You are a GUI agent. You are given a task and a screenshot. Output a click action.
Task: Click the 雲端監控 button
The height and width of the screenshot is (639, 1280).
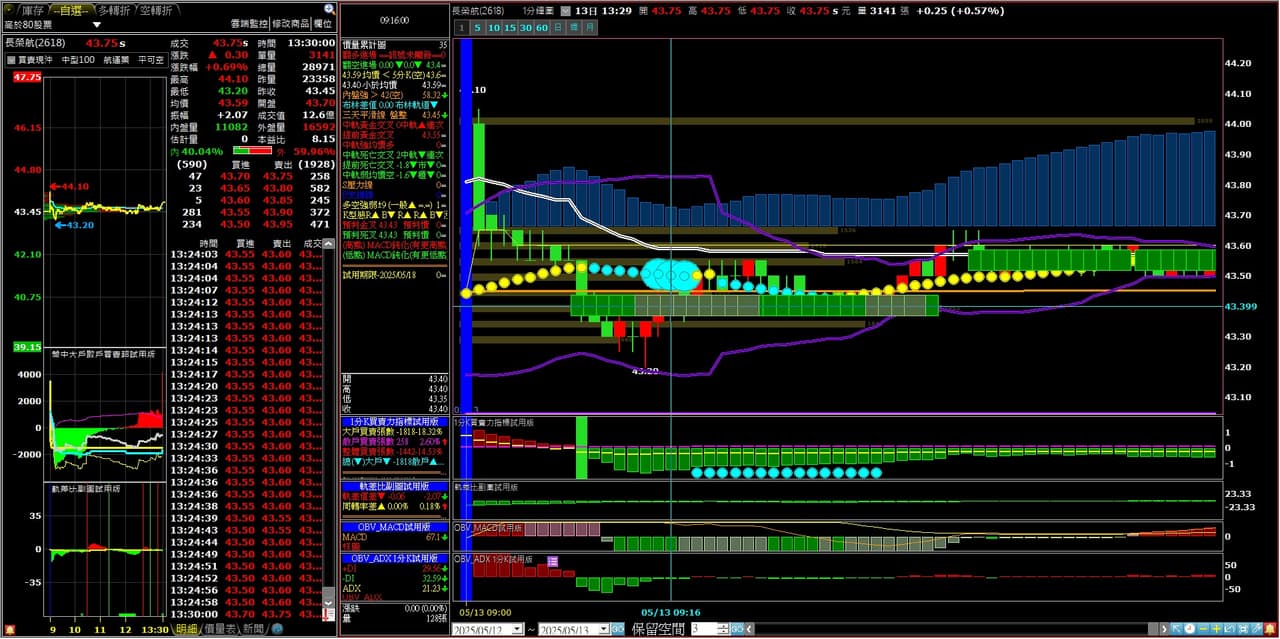click(248, 23)
